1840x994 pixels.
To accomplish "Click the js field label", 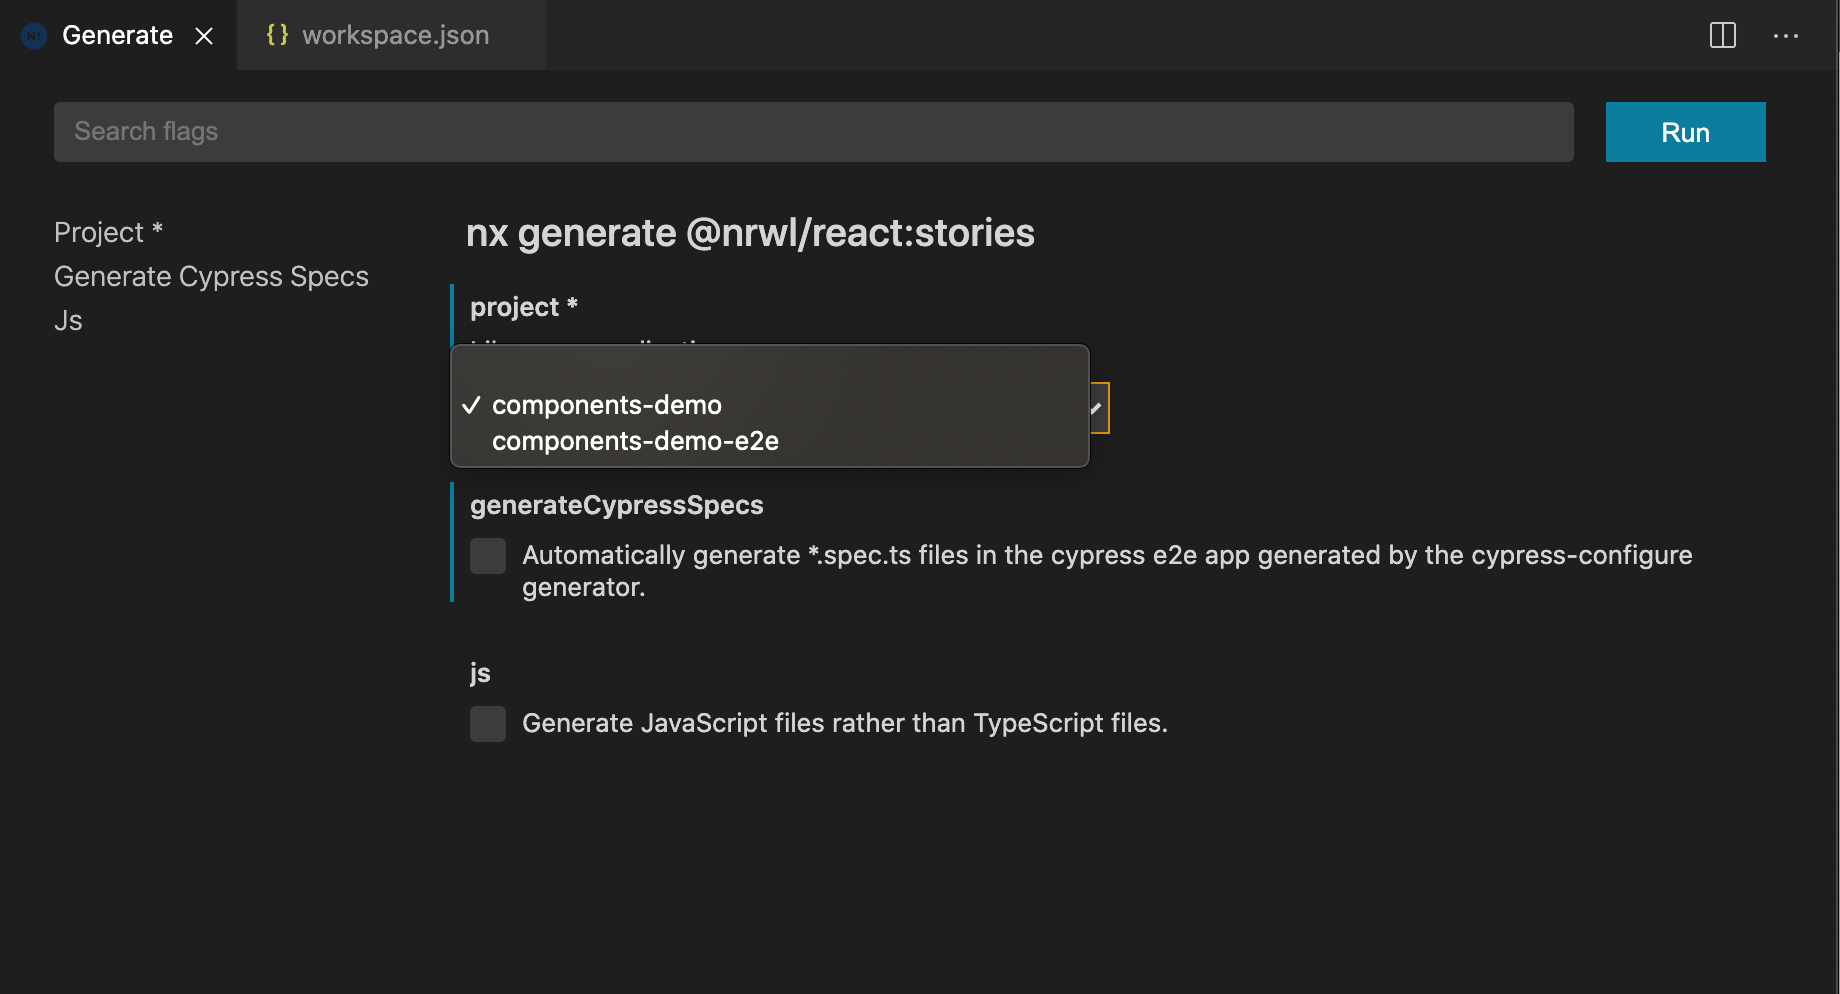I will tap(480, 673).
